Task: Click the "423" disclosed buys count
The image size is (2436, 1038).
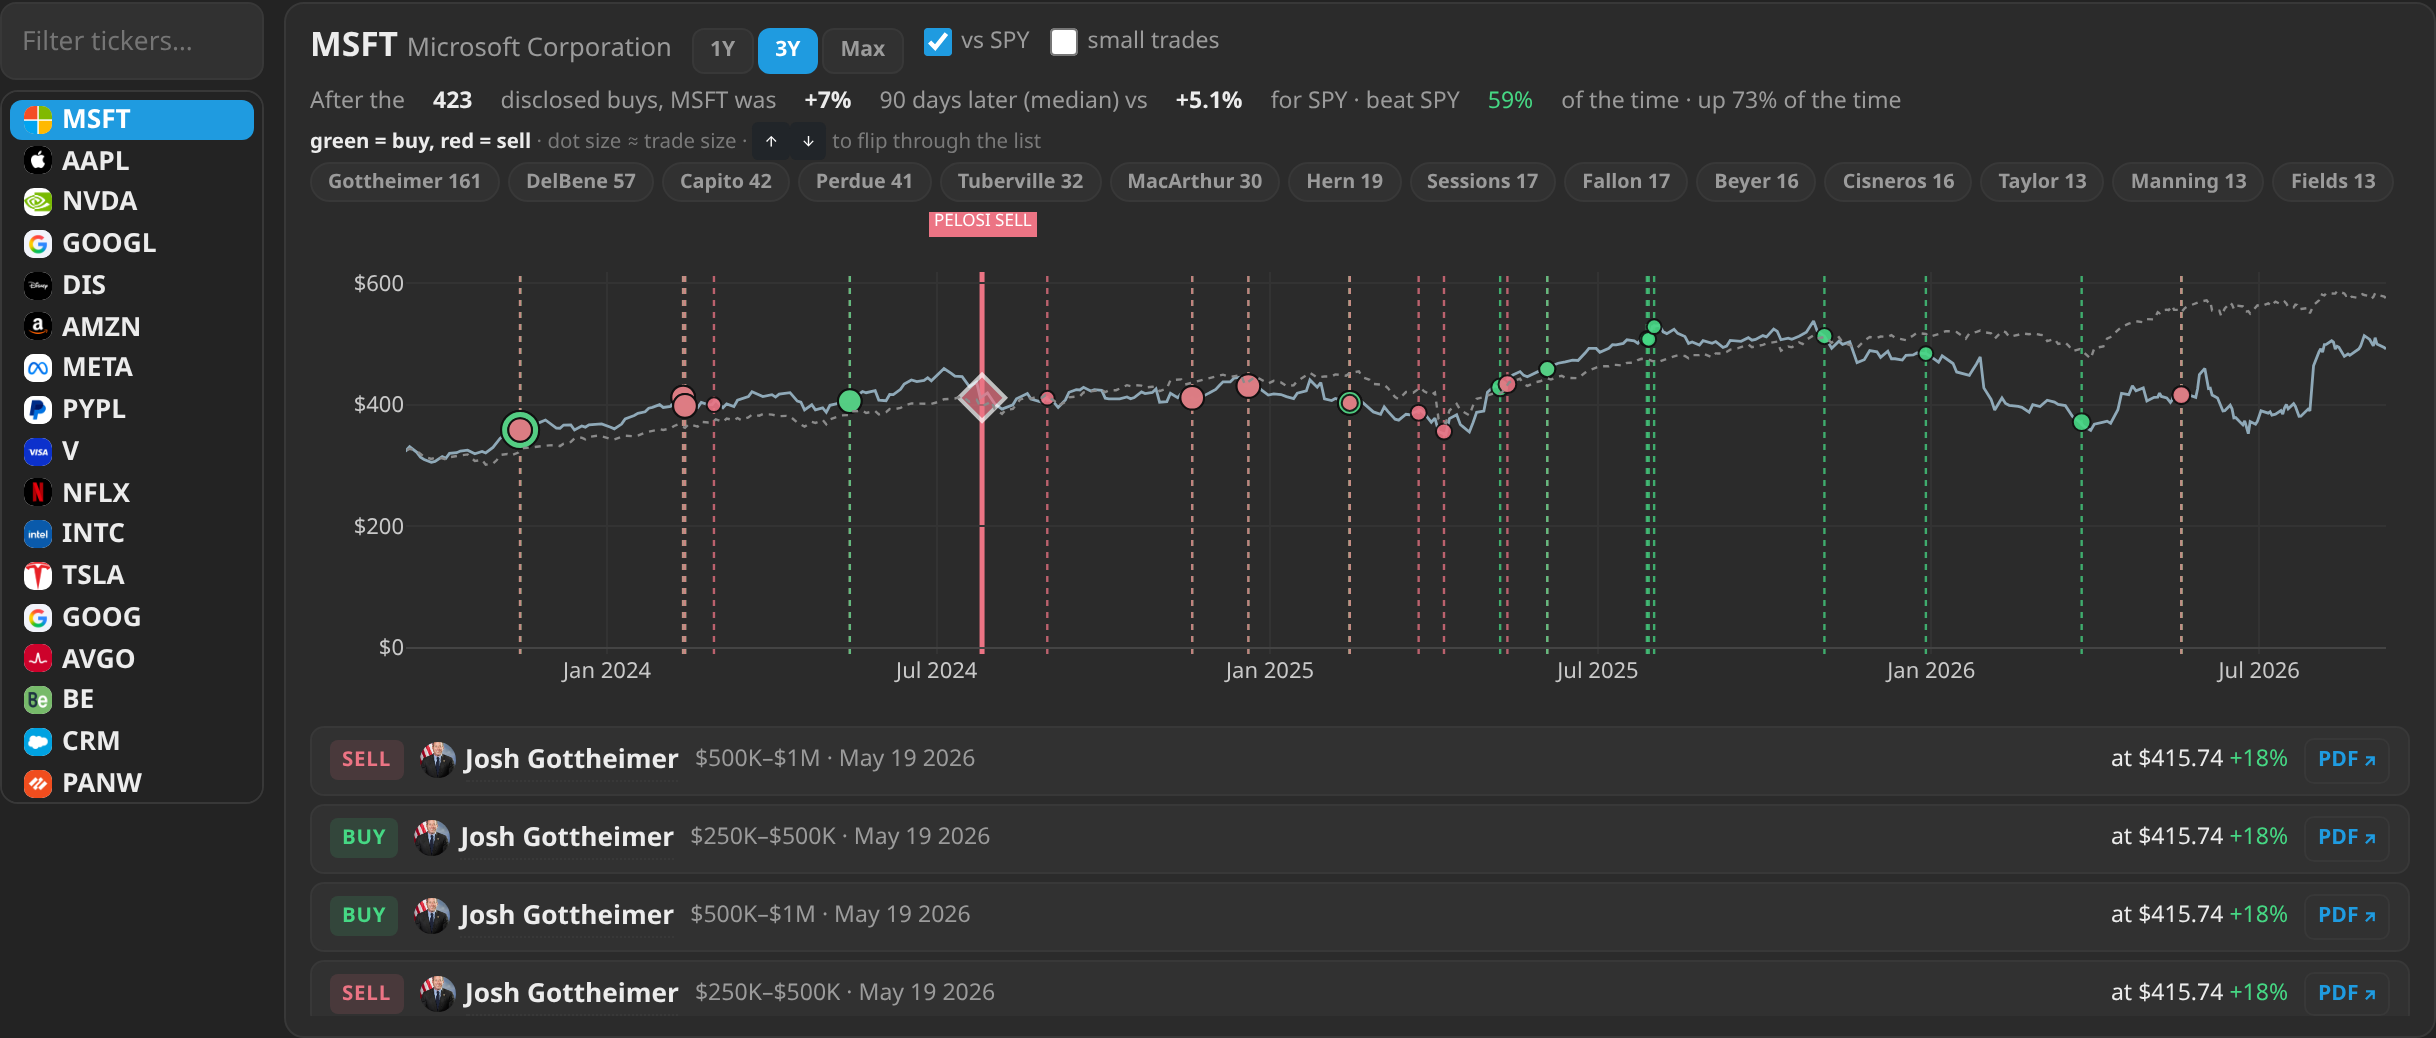Action: point(452,100)
